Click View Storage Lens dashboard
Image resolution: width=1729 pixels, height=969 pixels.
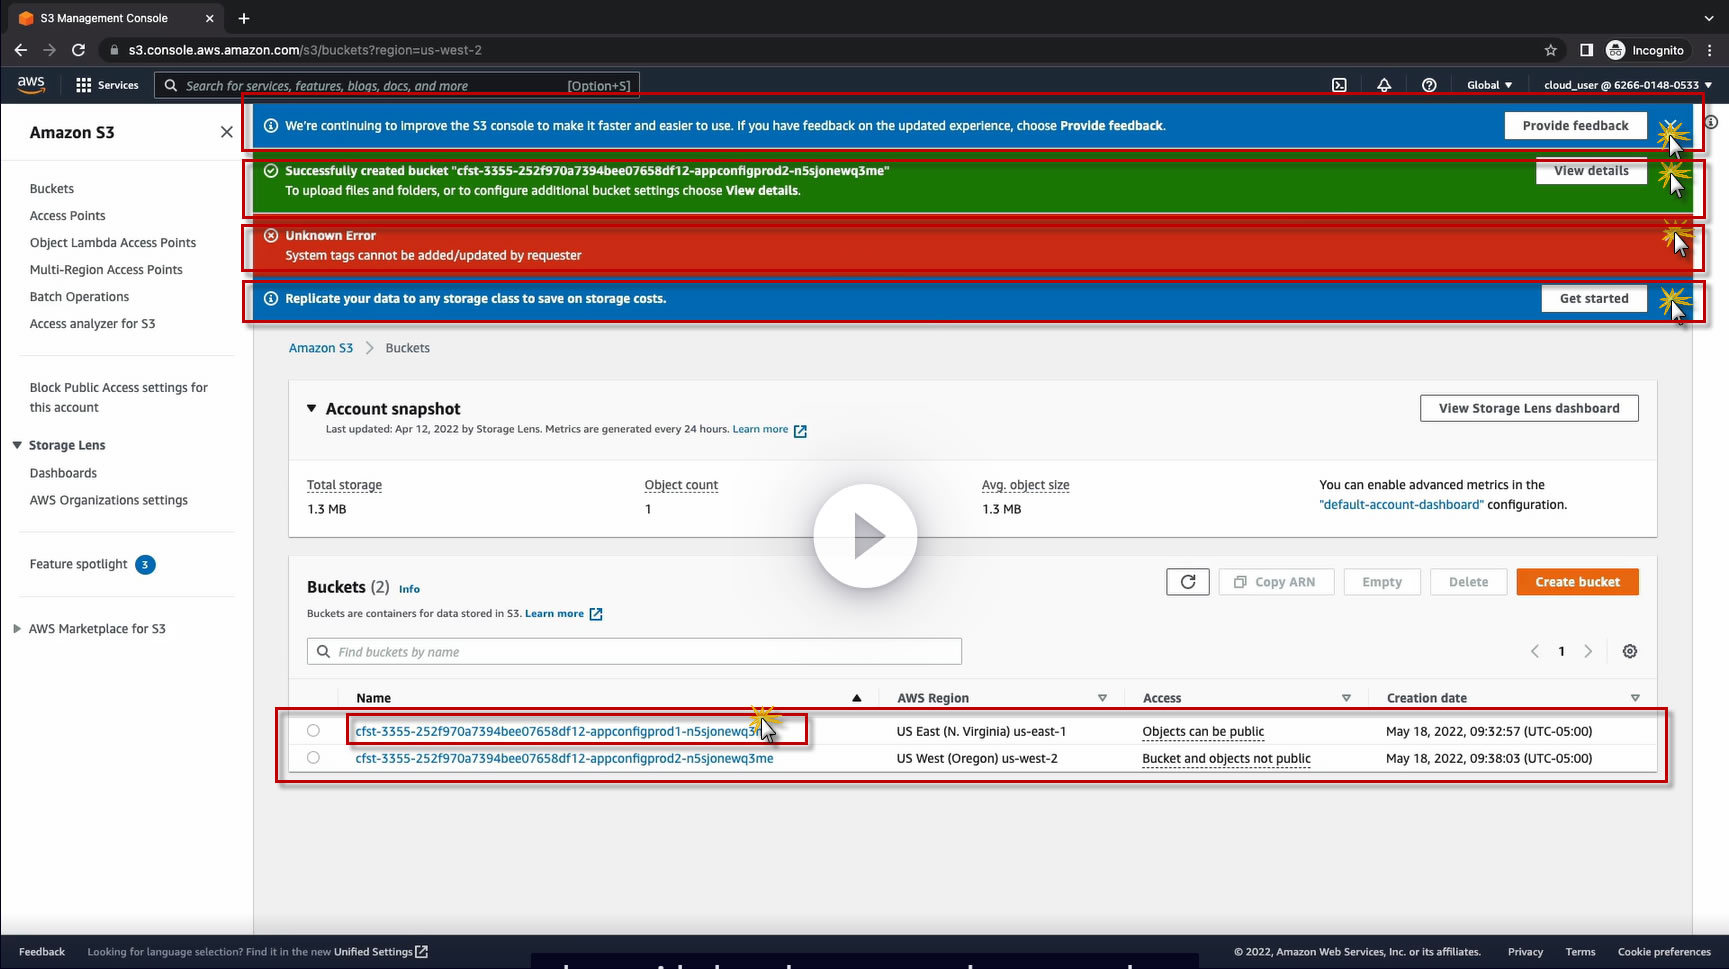[x=1529, y=408]
